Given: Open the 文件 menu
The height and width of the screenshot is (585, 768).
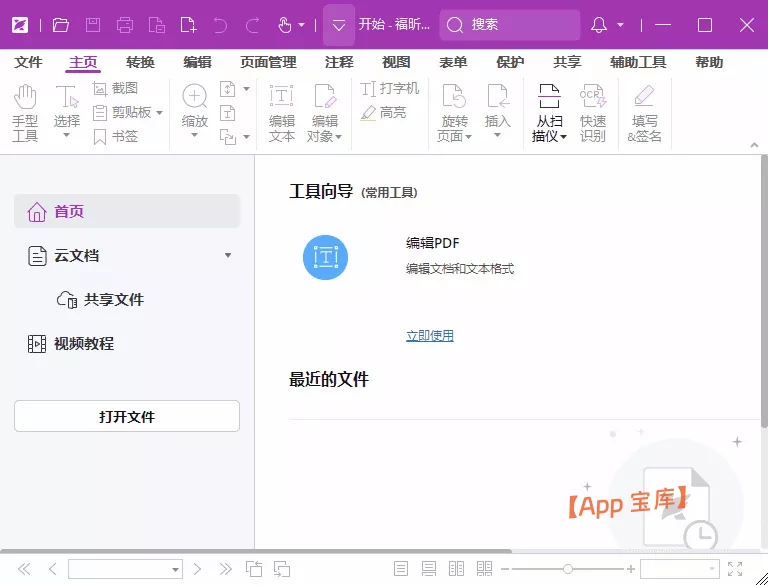Looking at the screenshot, I should pos(28,62).
